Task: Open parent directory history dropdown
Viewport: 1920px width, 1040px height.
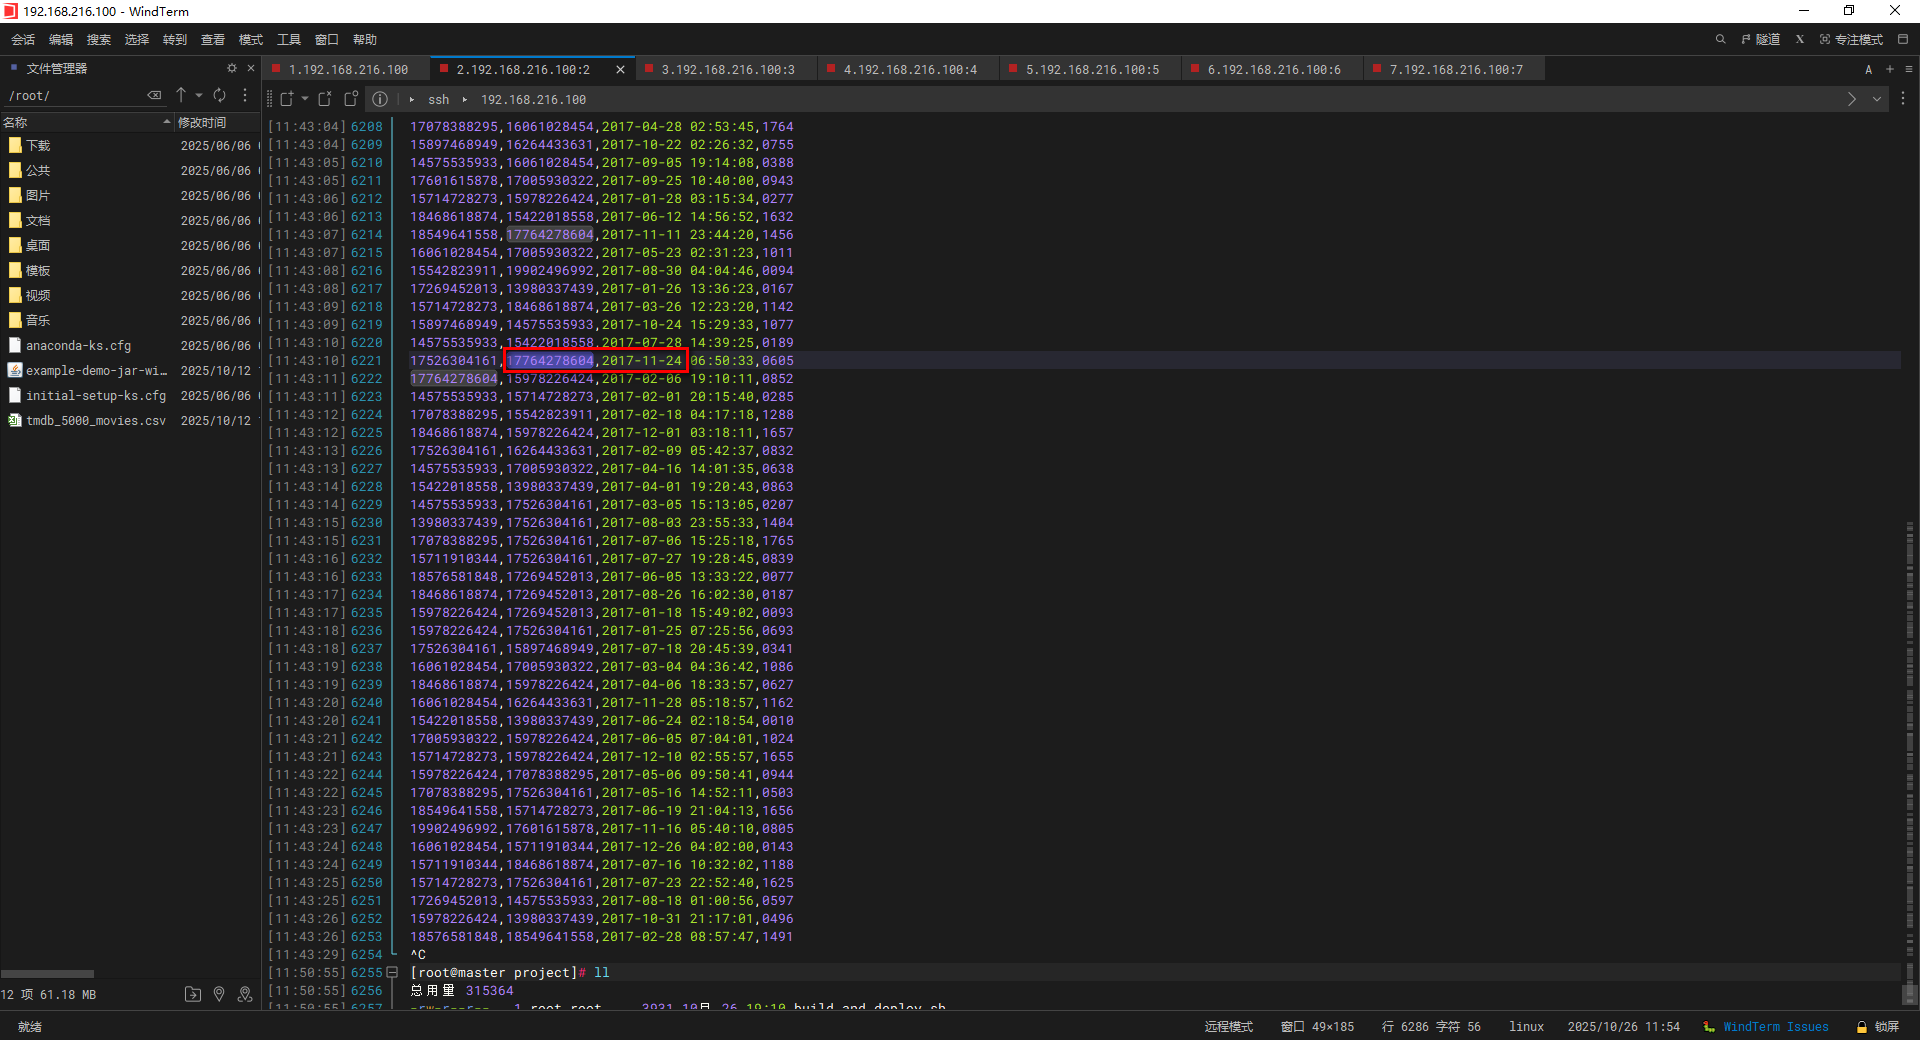Action: 199,96
